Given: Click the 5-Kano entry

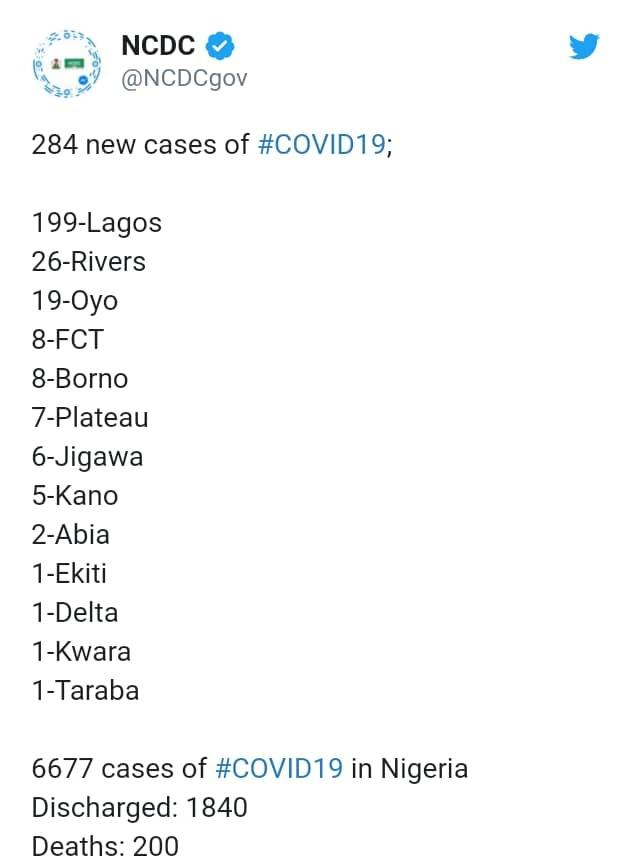Looking at the screenshot, I should pyautogui.click(x=75, y=495).
